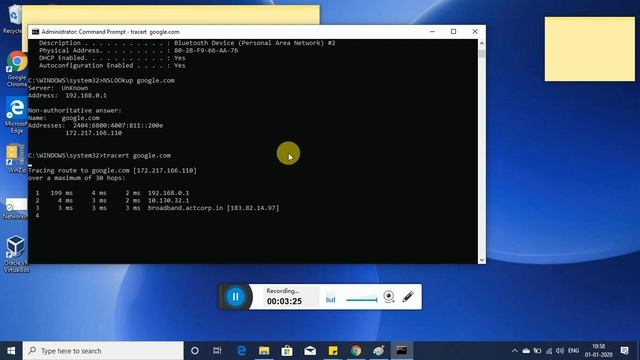Launch Microsoft Edge from the taskbar

point(241,351)
